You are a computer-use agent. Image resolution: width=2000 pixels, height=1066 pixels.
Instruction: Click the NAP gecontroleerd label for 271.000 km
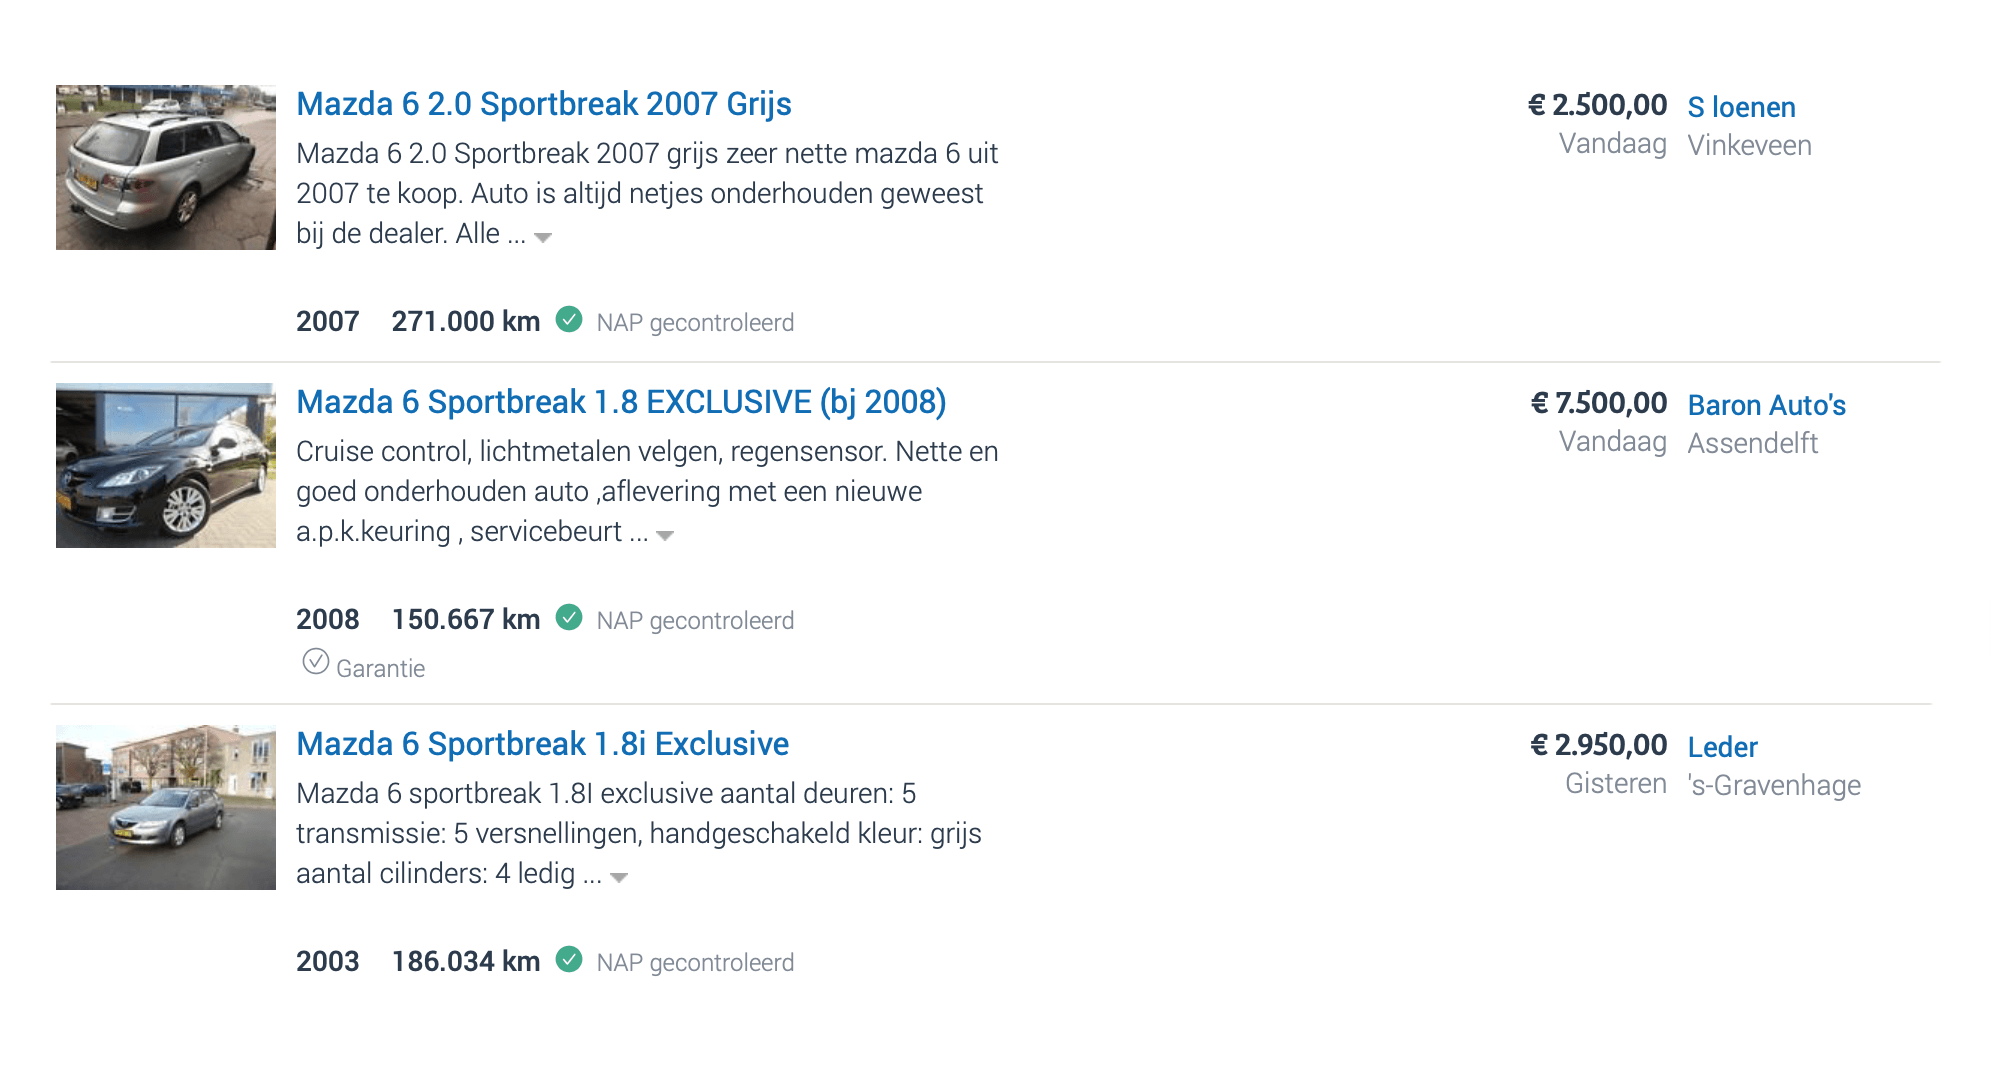(695, 322)
